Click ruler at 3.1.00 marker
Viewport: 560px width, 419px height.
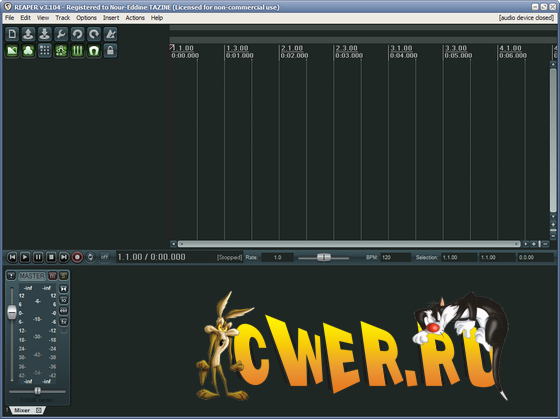coord(401,48)
